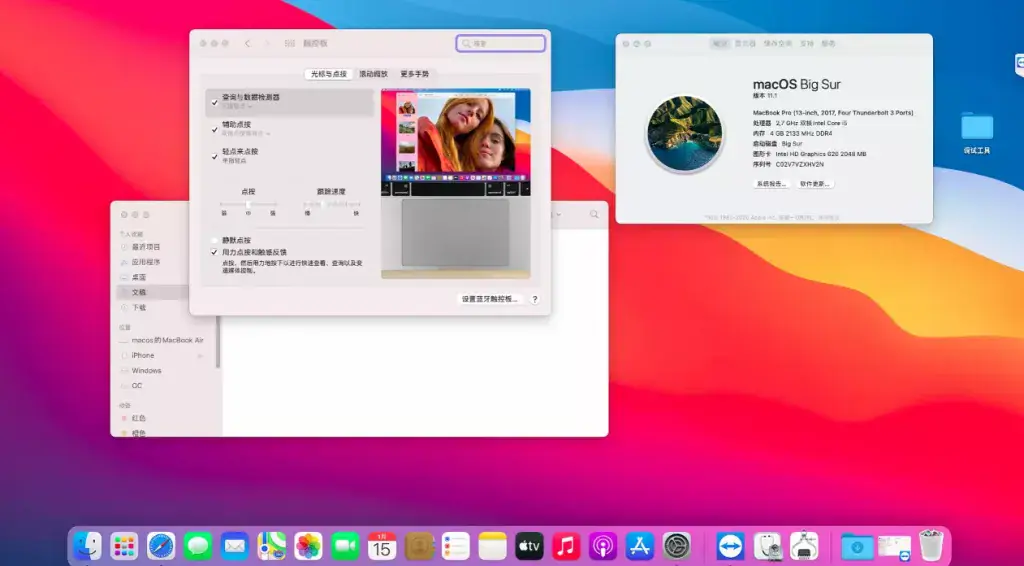
Task: Show all preferences grid icon
Action: coord(289,43)
